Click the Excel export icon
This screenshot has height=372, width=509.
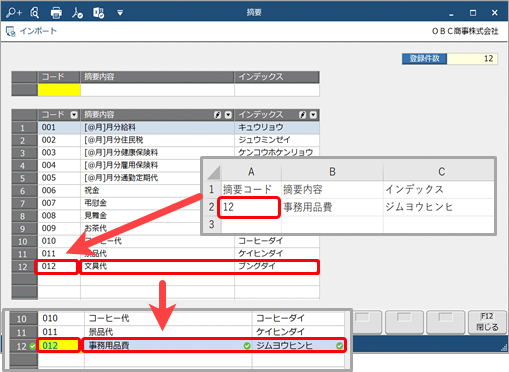point(99,13)
